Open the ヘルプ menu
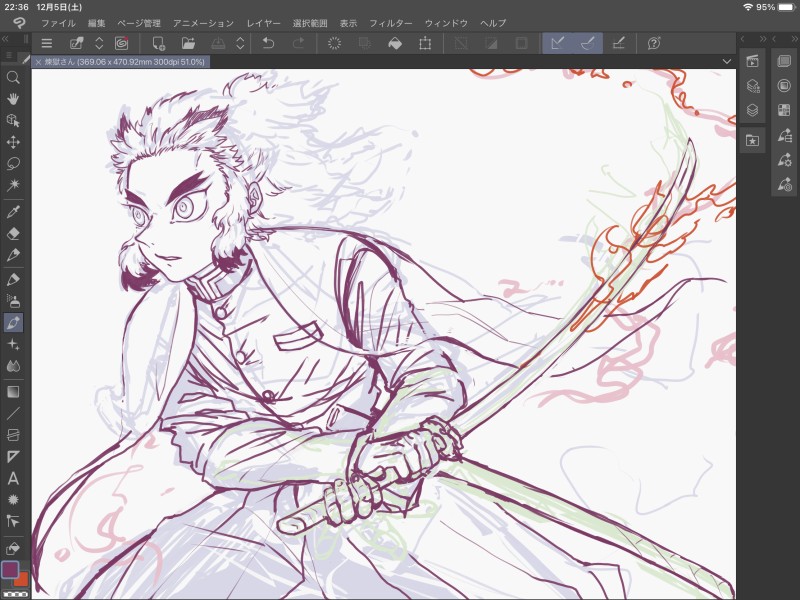 493,23
